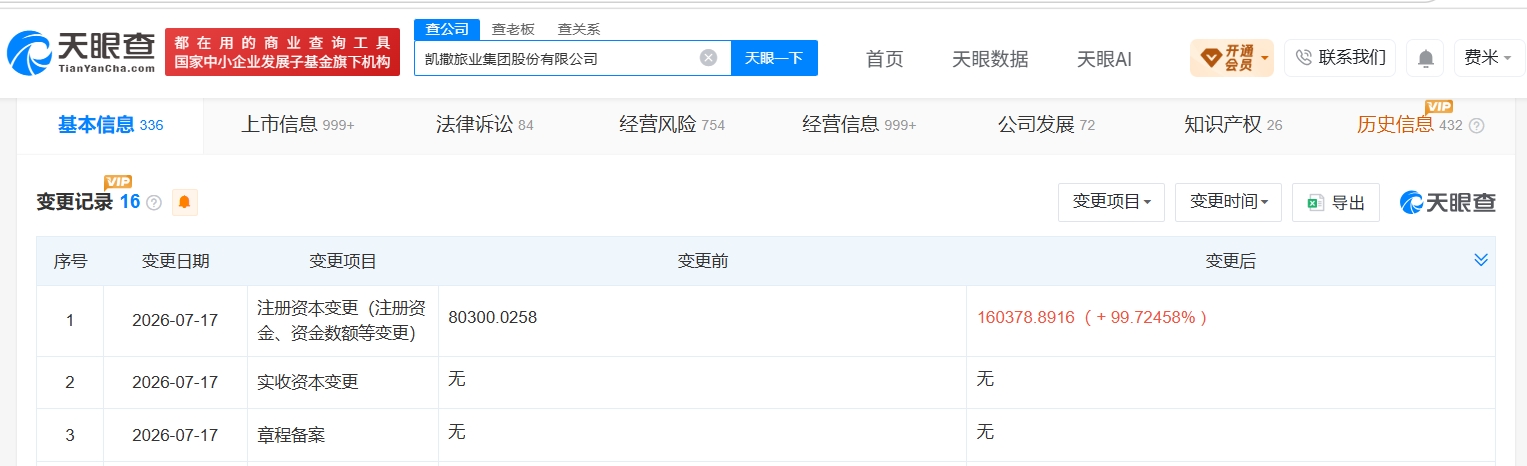Click the 天眼查 watermark logo on the right

click(x=1448, y=202)
